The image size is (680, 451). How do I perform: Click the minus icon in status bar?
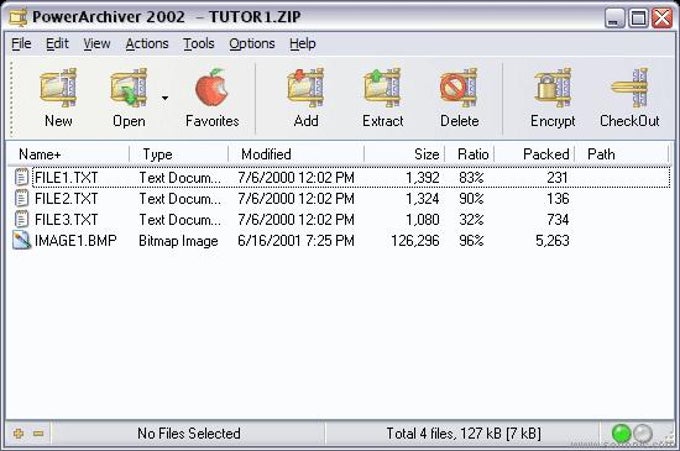tap(39, 433)
